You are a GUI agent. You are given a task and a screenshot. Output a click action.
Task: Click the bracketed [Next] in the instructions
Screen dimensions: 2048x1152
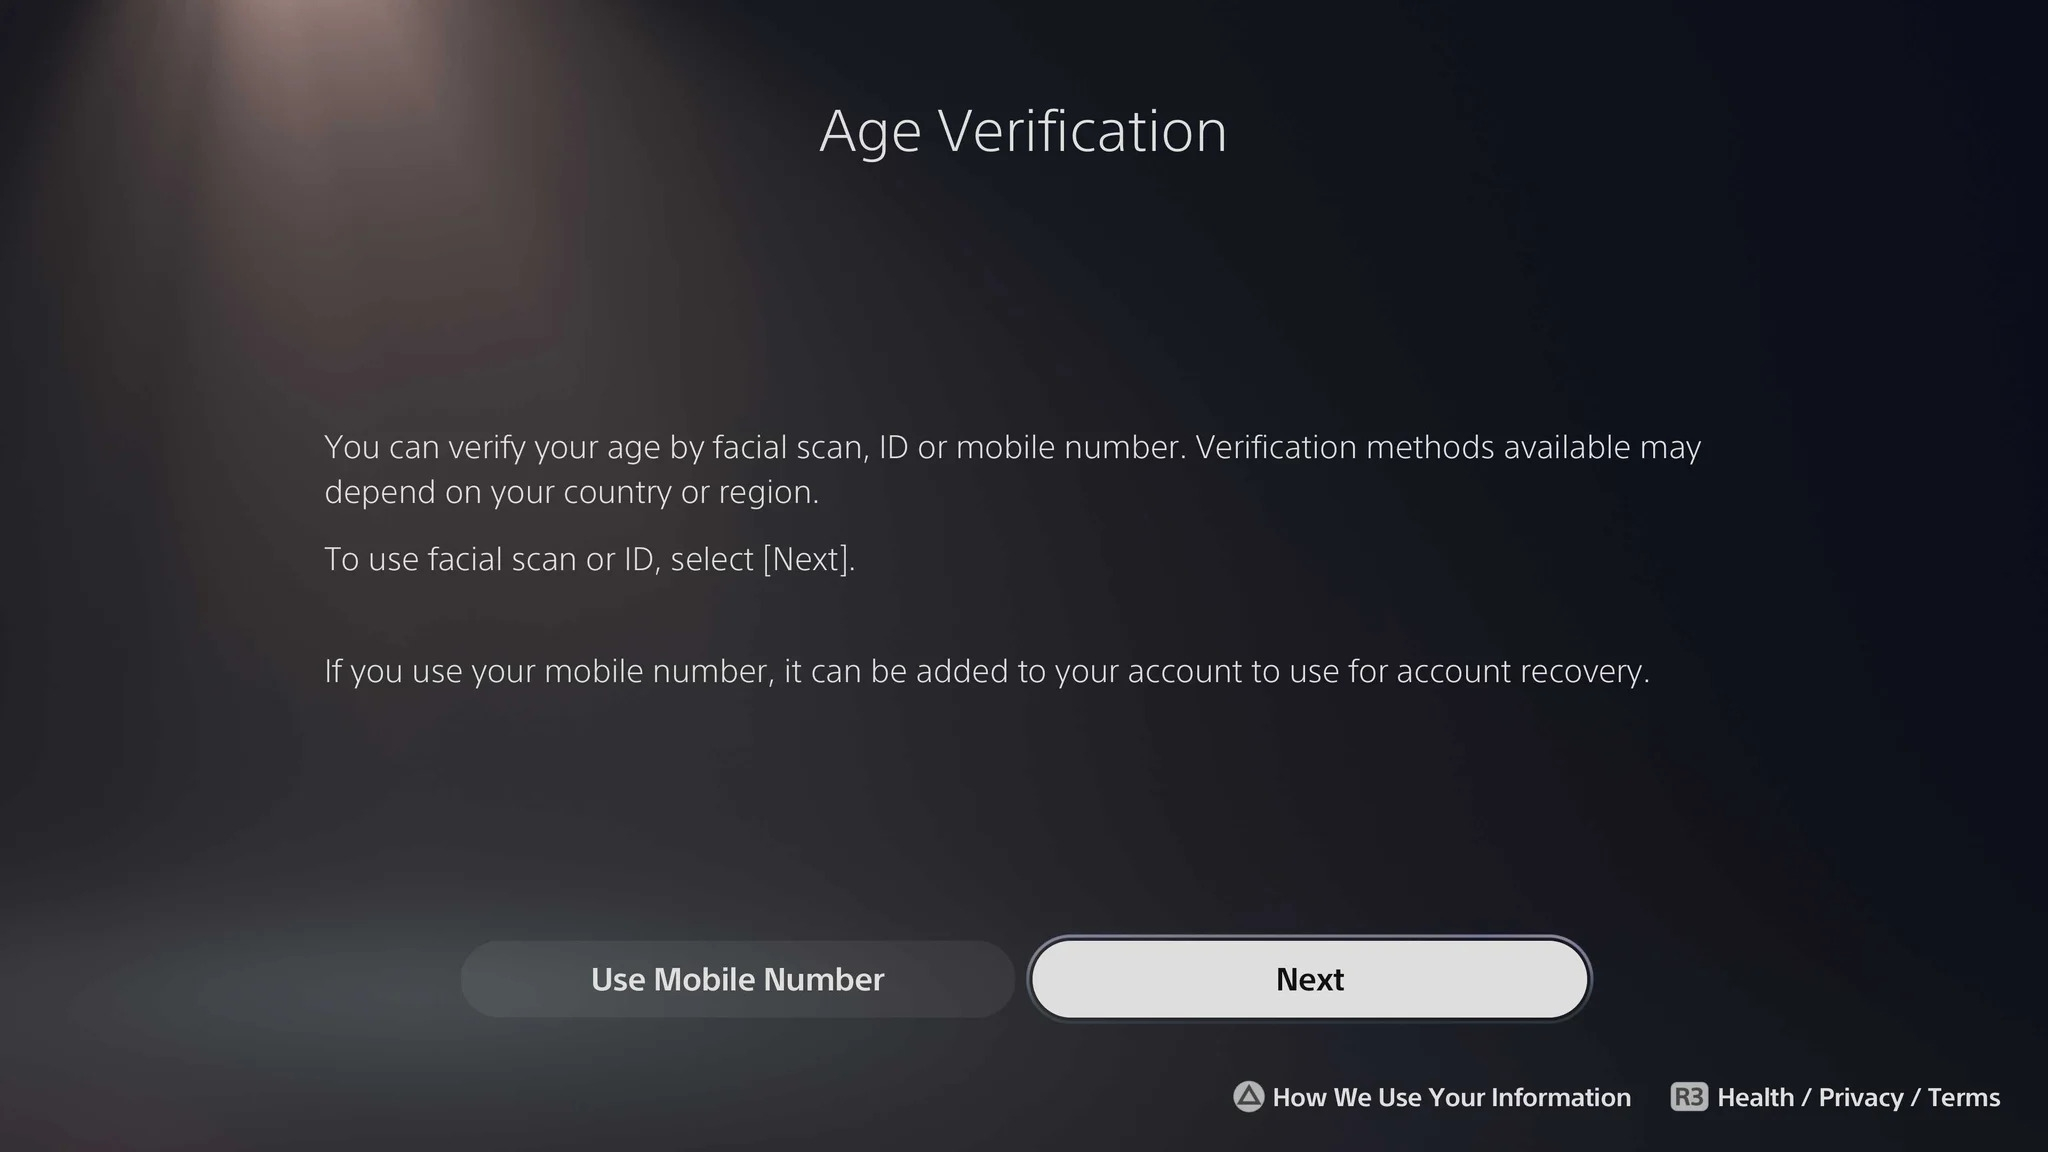(805, 559)
